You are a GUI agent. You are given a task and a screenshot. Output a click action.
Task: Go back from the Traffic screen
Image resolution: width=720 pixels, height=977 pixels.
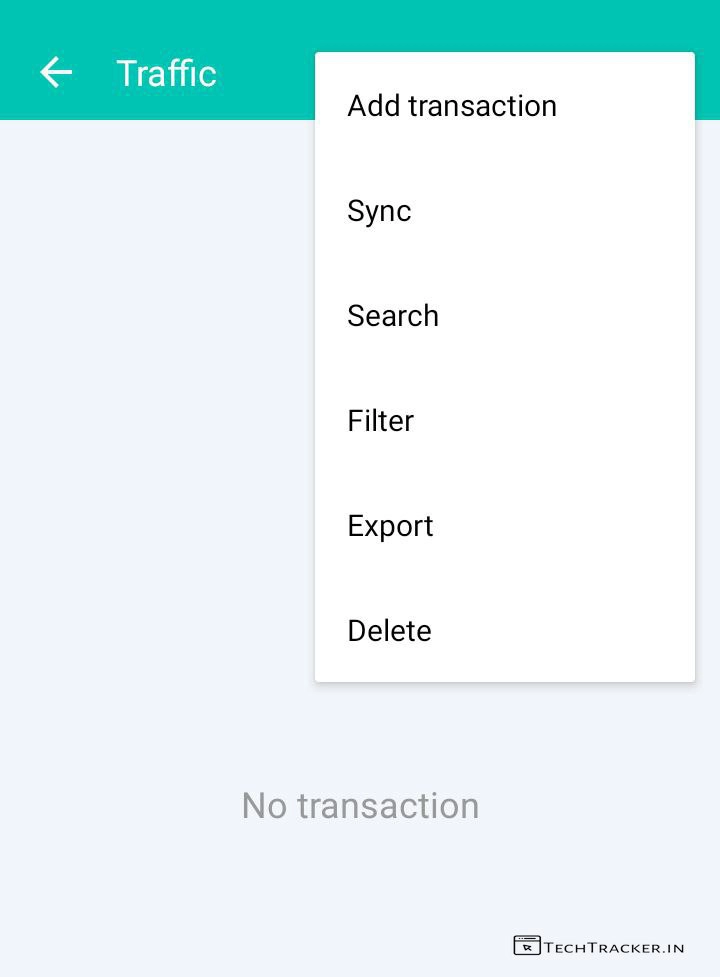[x=56, y=73]
